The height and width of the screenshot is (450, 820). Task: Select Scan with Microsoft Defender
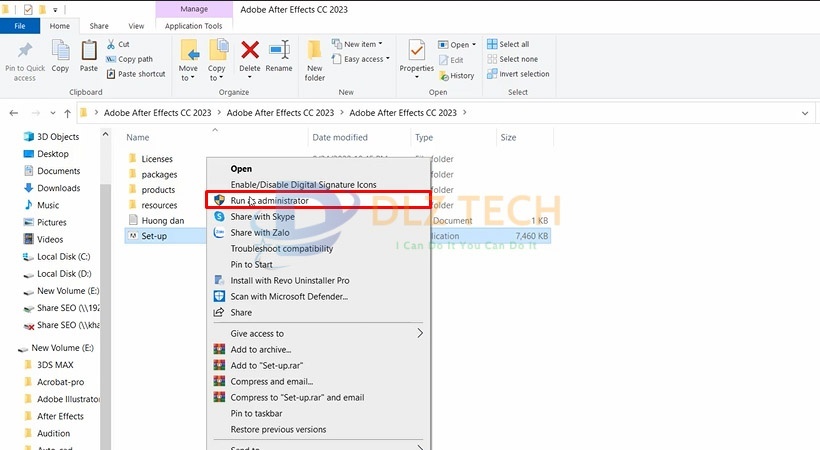point(289,296)
